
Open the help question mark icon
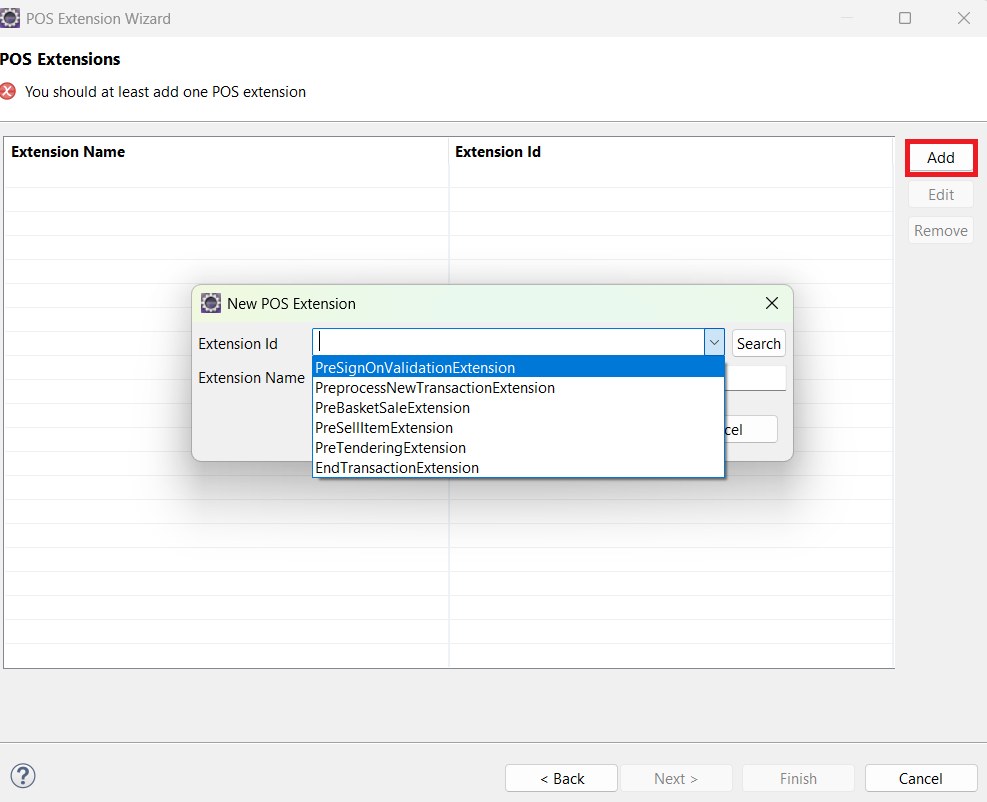point(22,775)
